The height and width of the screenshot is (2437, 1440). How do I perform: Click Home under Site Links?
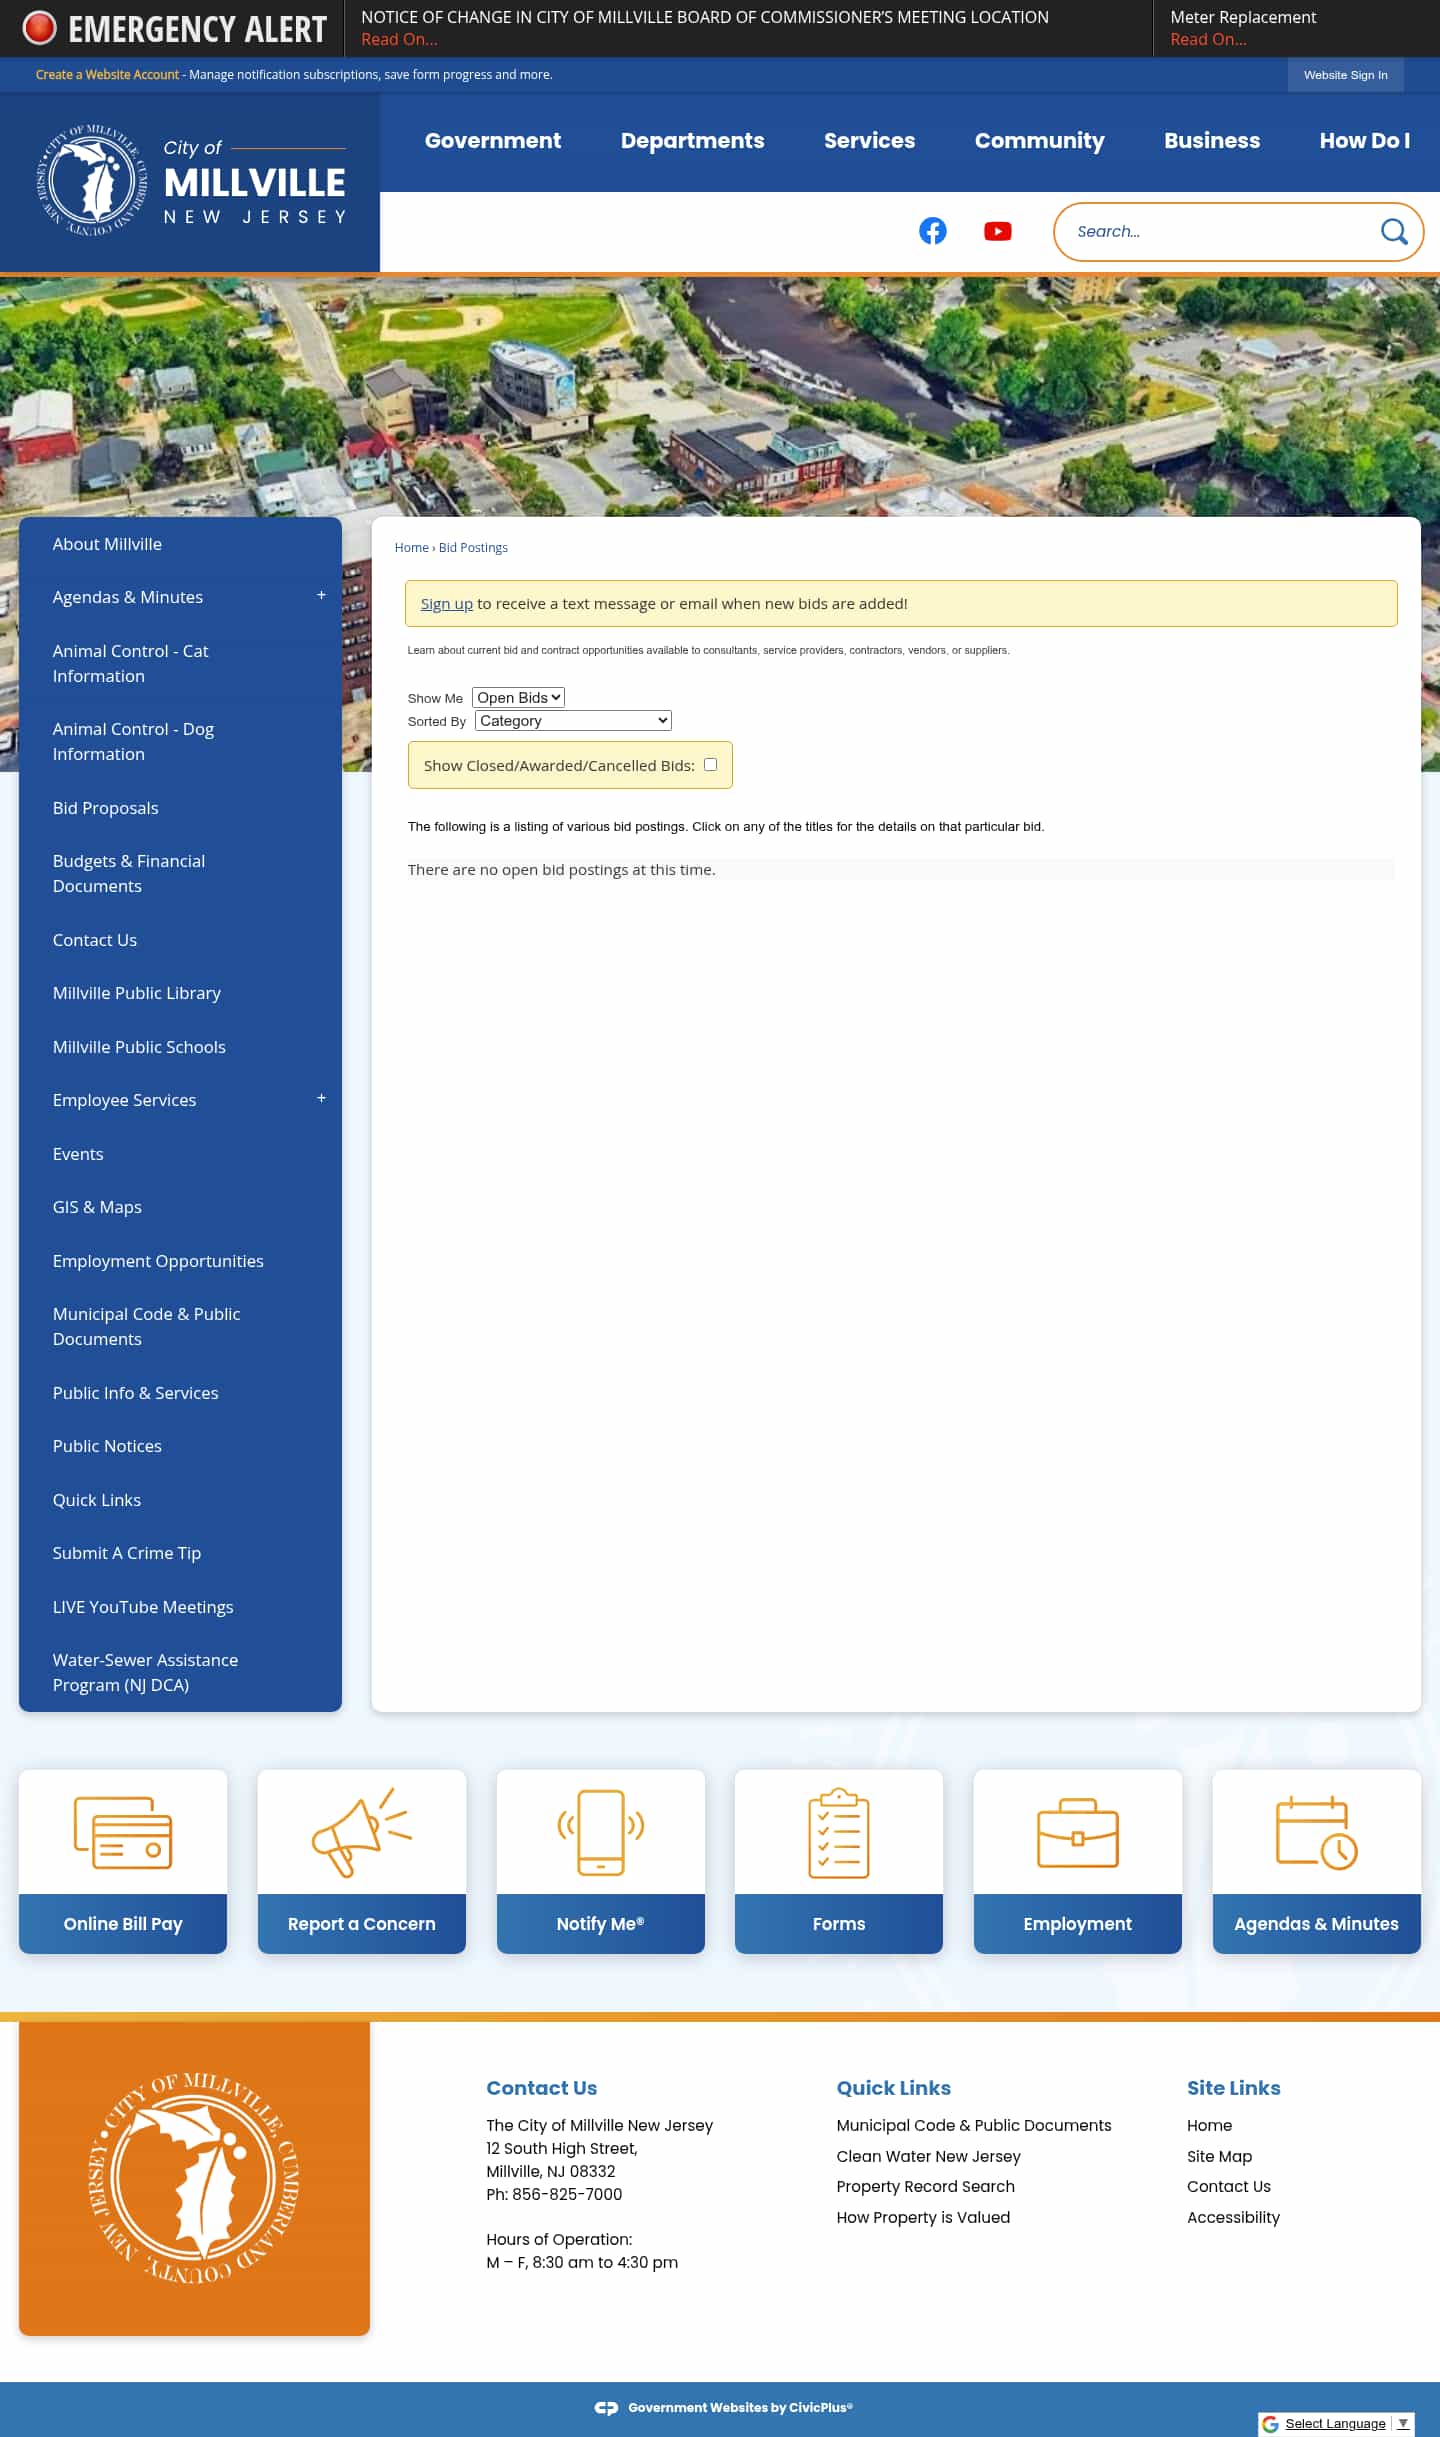[1209, 2125]
